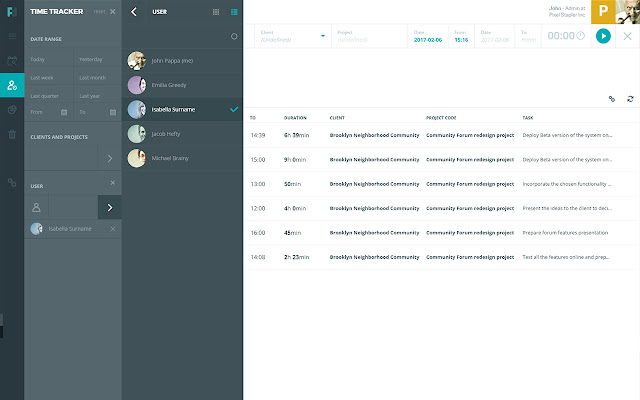Click the From date range field

point(49,112)
